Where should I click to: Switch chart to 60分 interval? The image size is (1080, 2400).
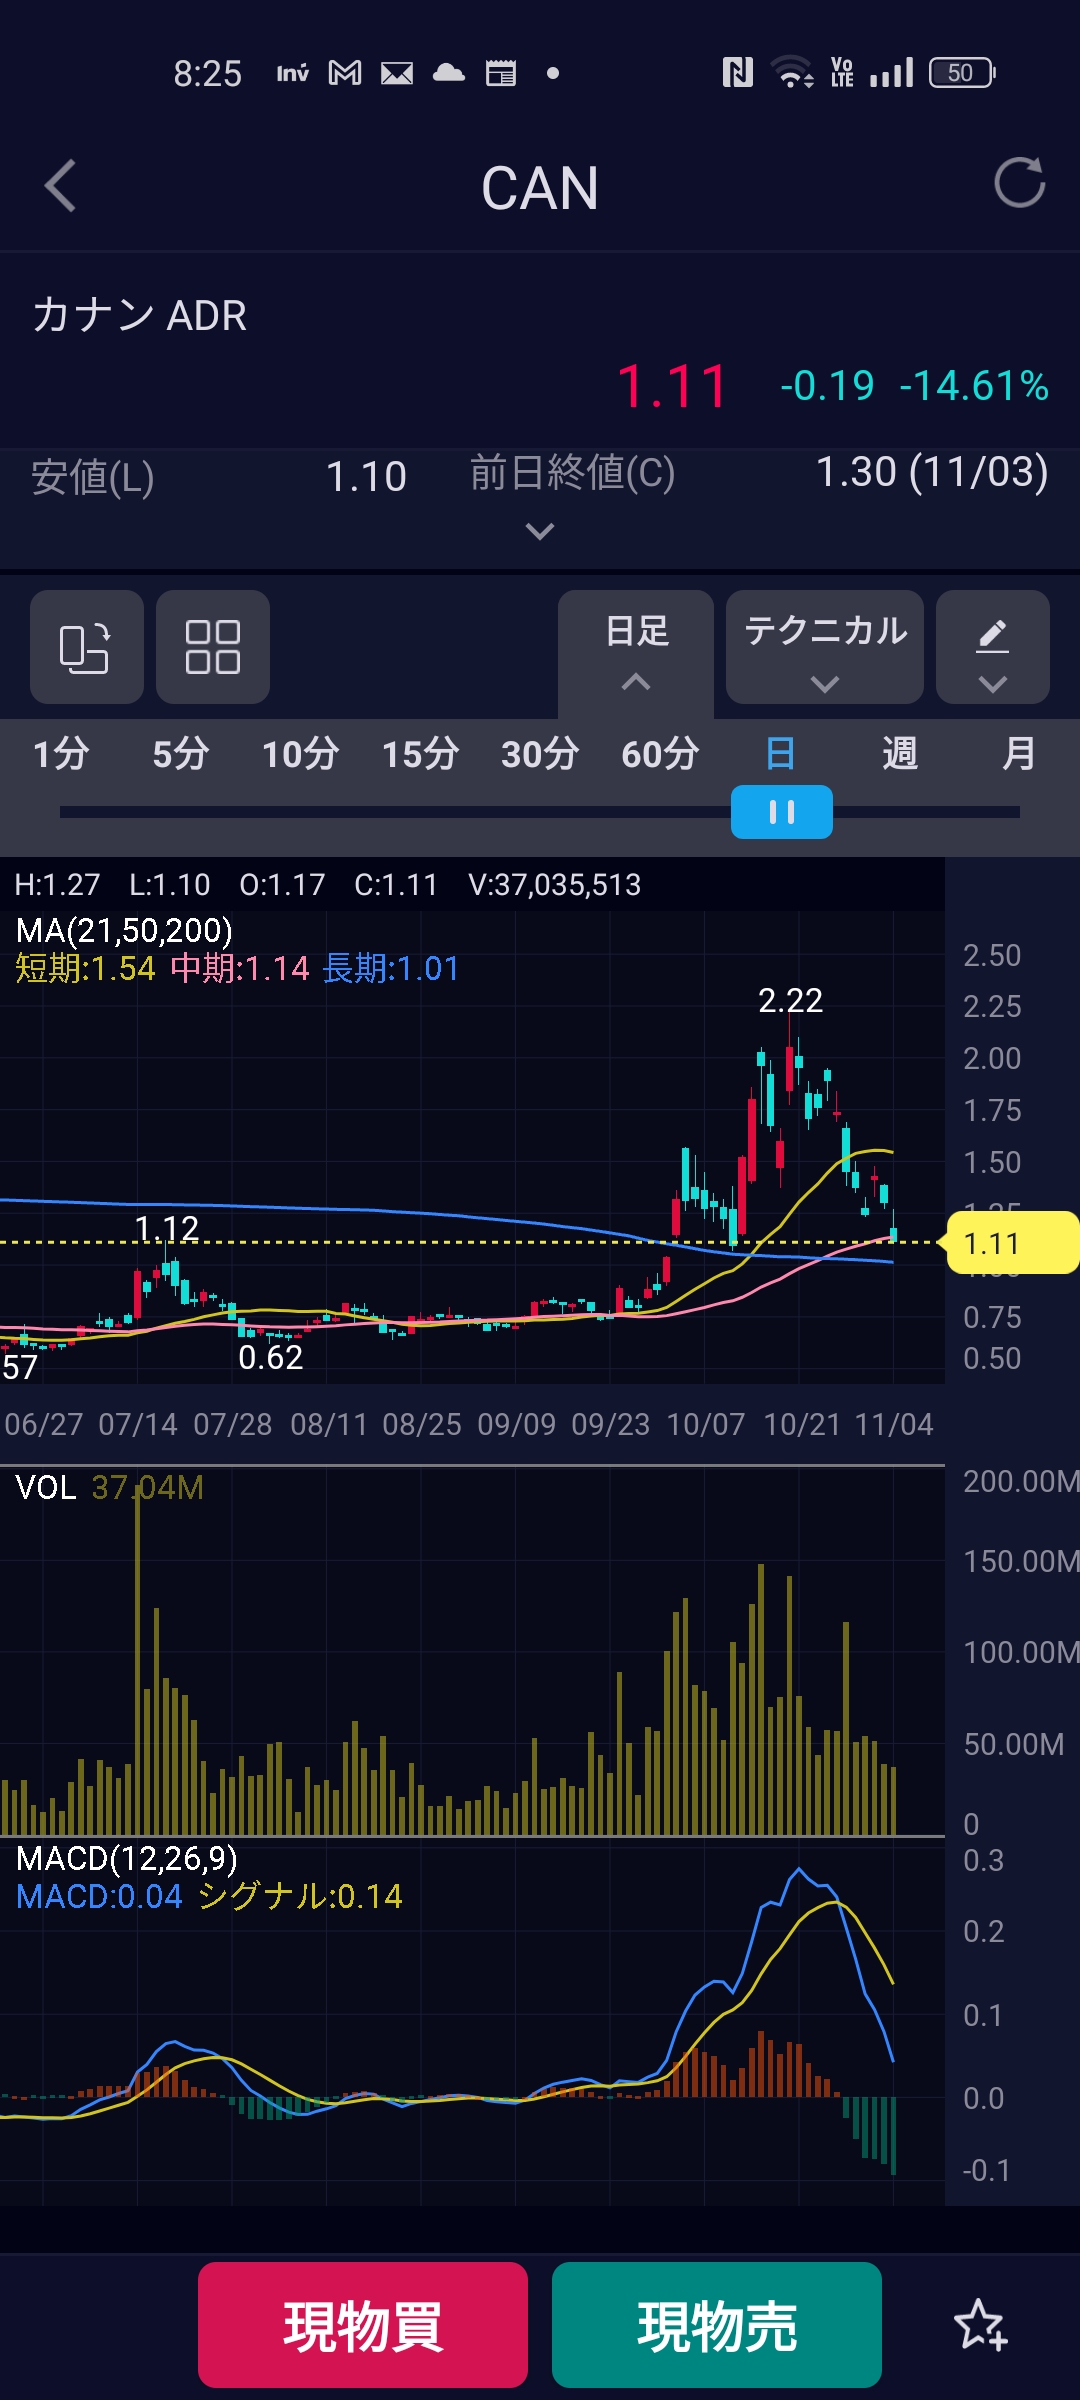(x=659, y=753)
